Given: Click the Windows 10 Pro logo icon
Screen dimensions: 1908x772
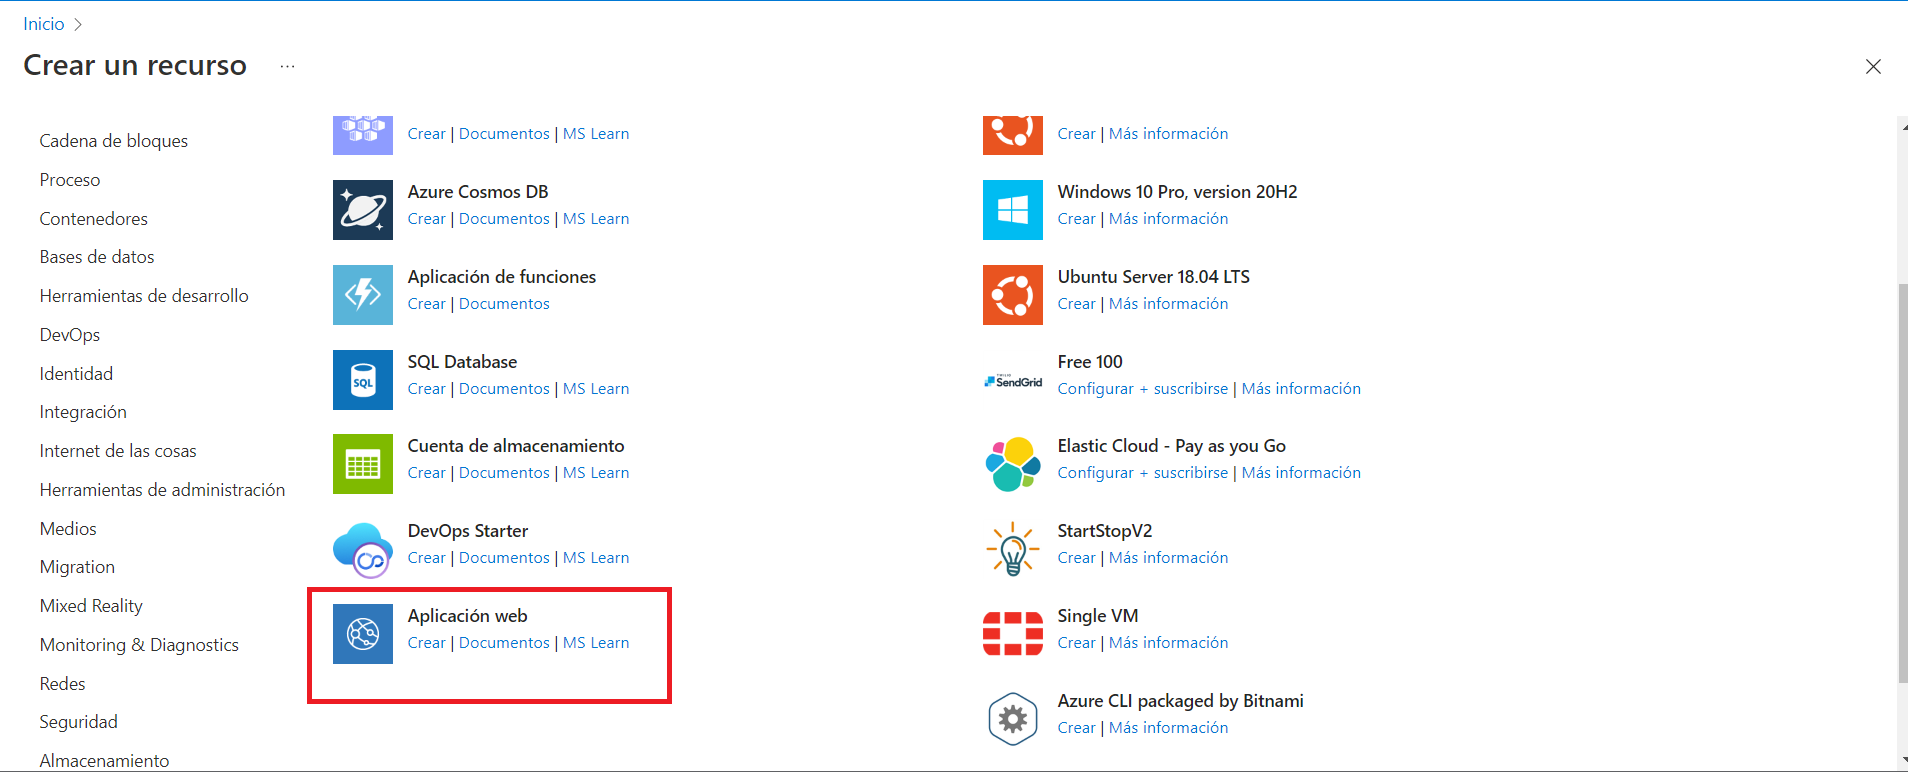Looking at the screenshot, I should [x=1013, y=210].
